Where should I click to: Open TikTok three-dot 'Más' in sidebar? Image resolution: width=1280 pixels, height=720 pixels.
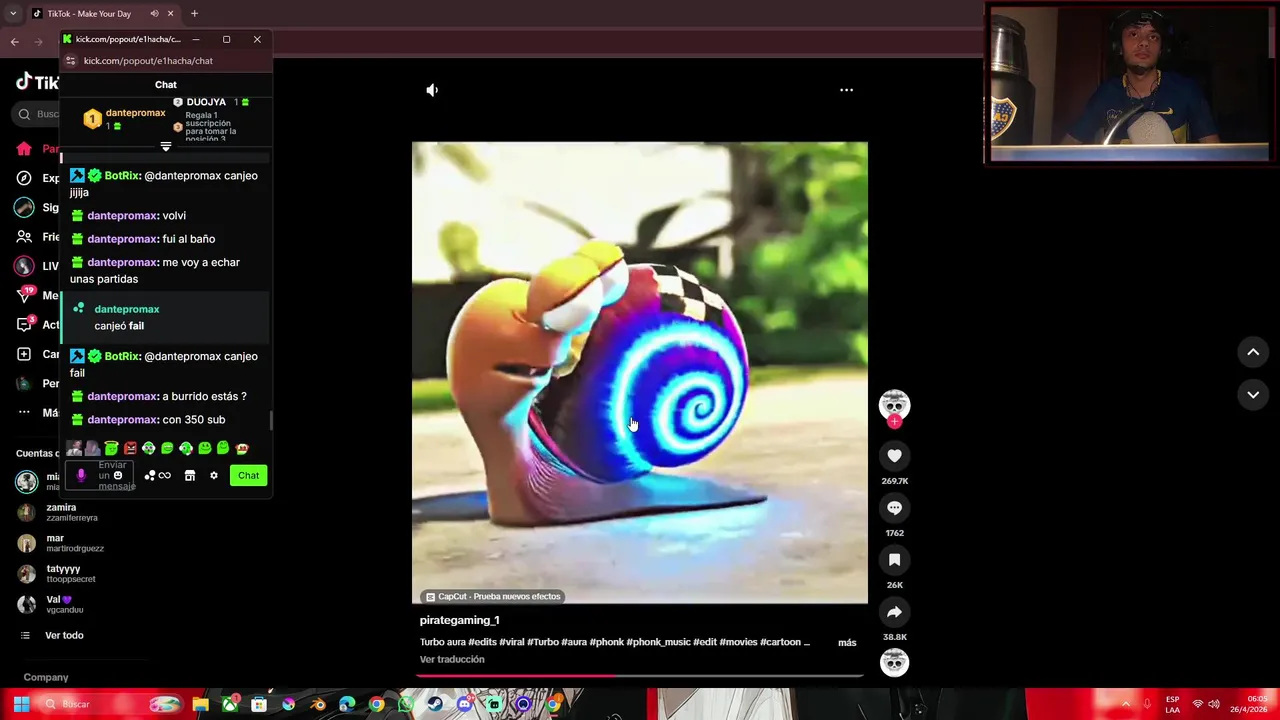(x=24, y=412)
